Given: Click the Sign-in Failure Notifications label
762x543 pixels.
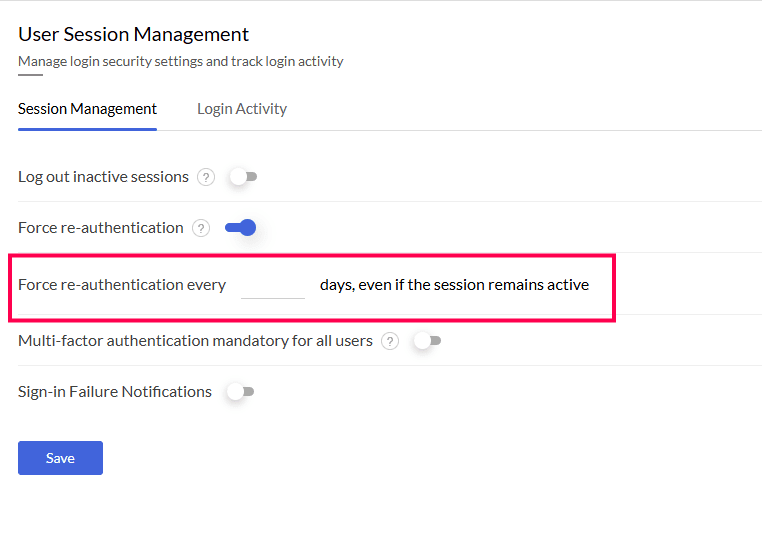Looking at the screenshot, I should coord(115,392).
